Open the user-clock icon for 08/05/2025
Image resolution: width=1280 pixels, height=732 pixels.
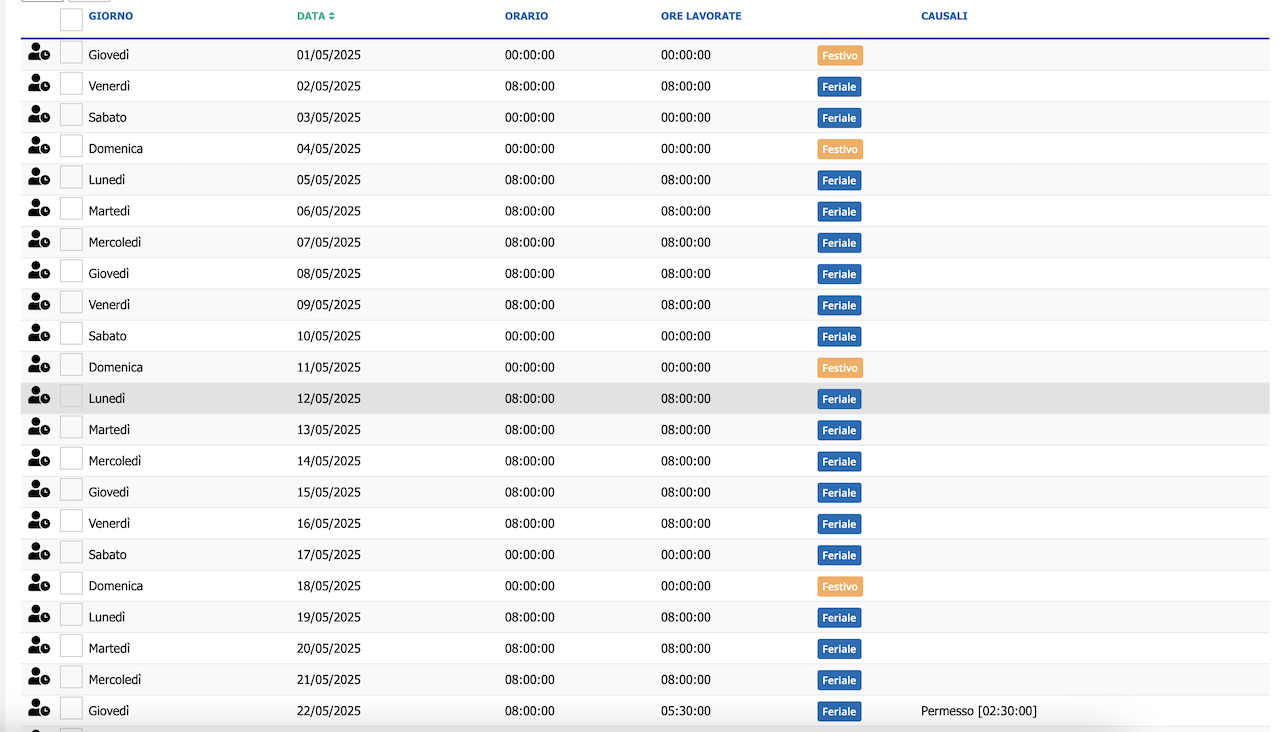pyautogui.click(x=39, y=271)
